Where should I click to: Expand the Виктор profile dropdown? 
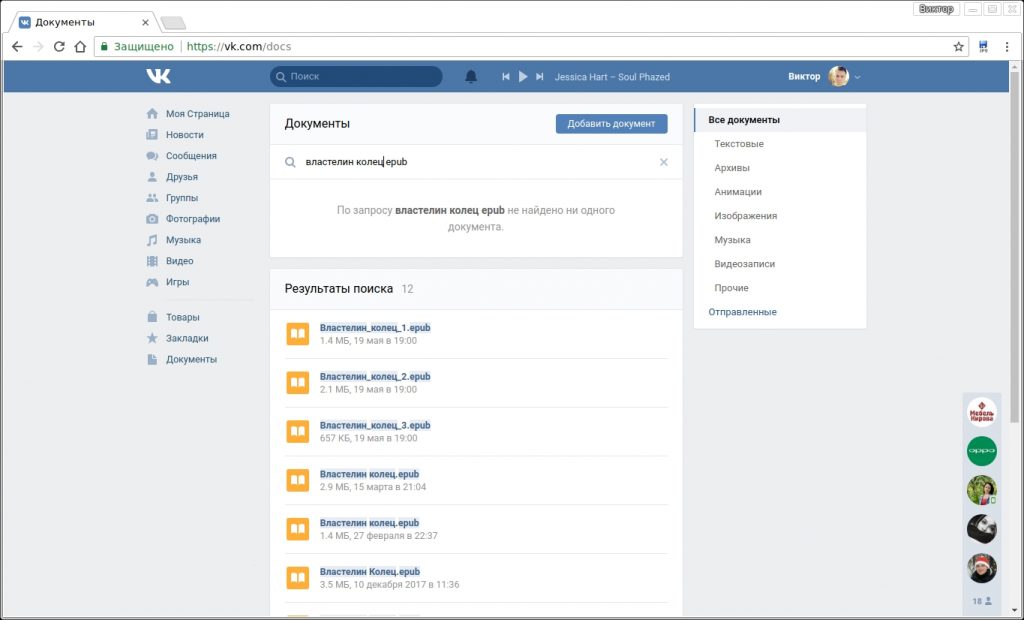point(857,77)
